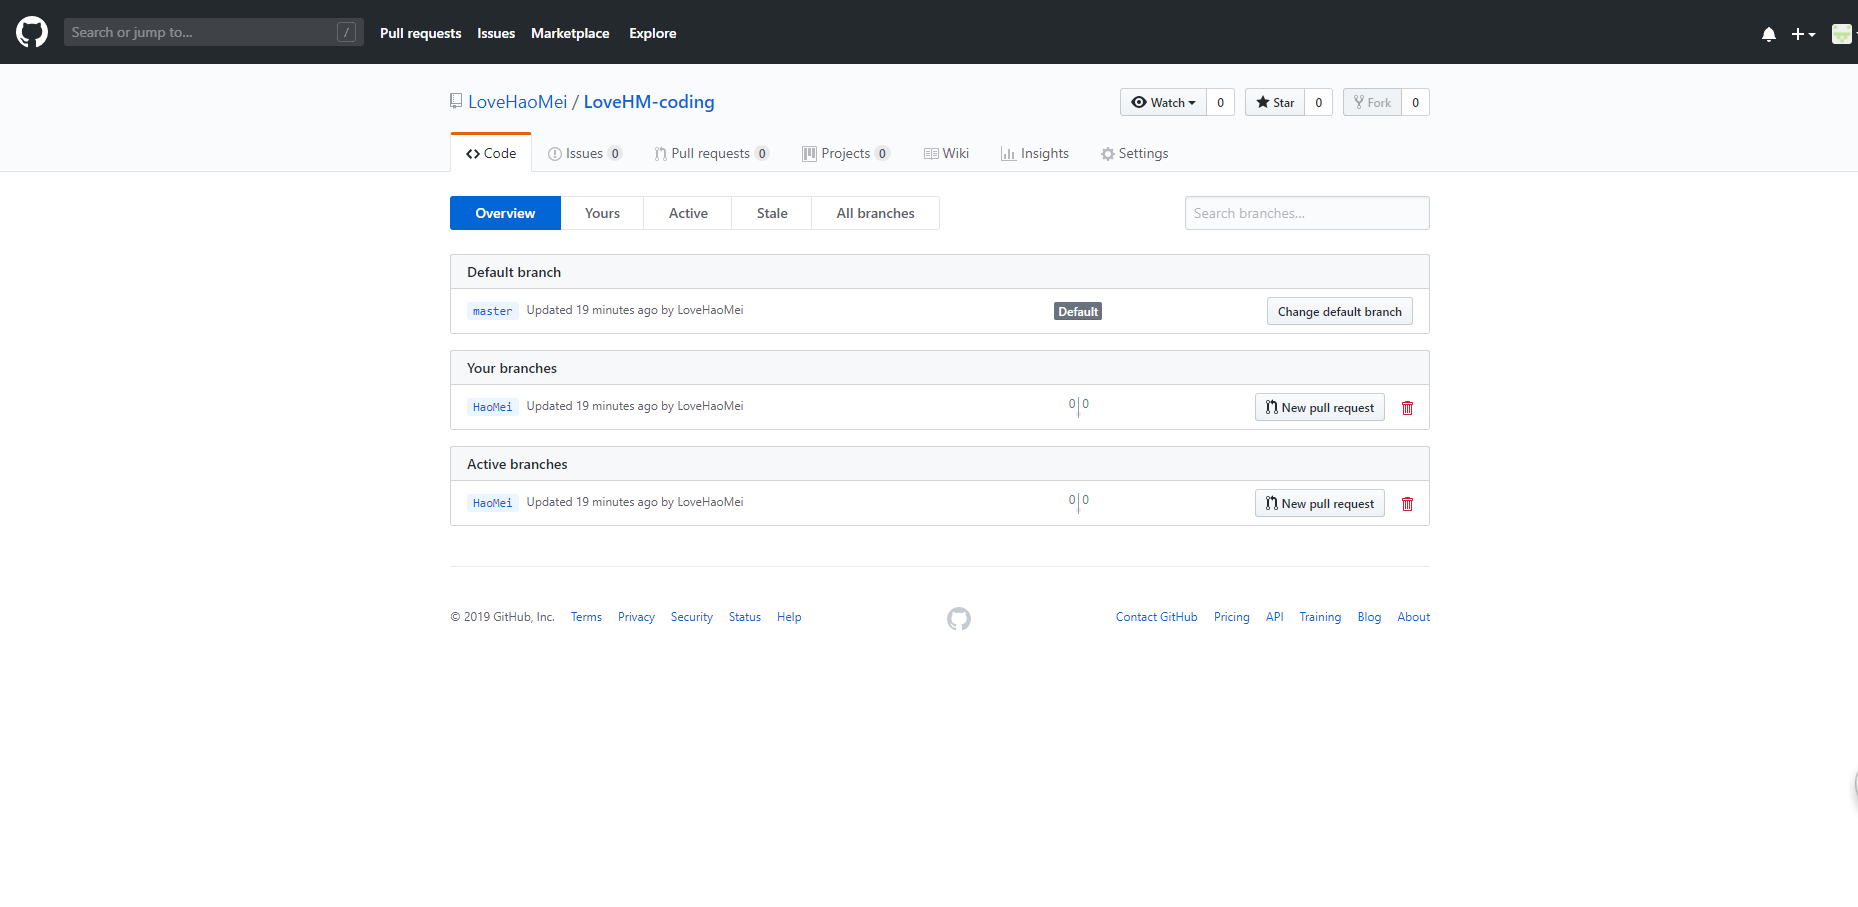New pull request for Your branches HaoMei
Image resolution: width=1858 pixels, height=907 pixels.
[x=1320, y=407]
